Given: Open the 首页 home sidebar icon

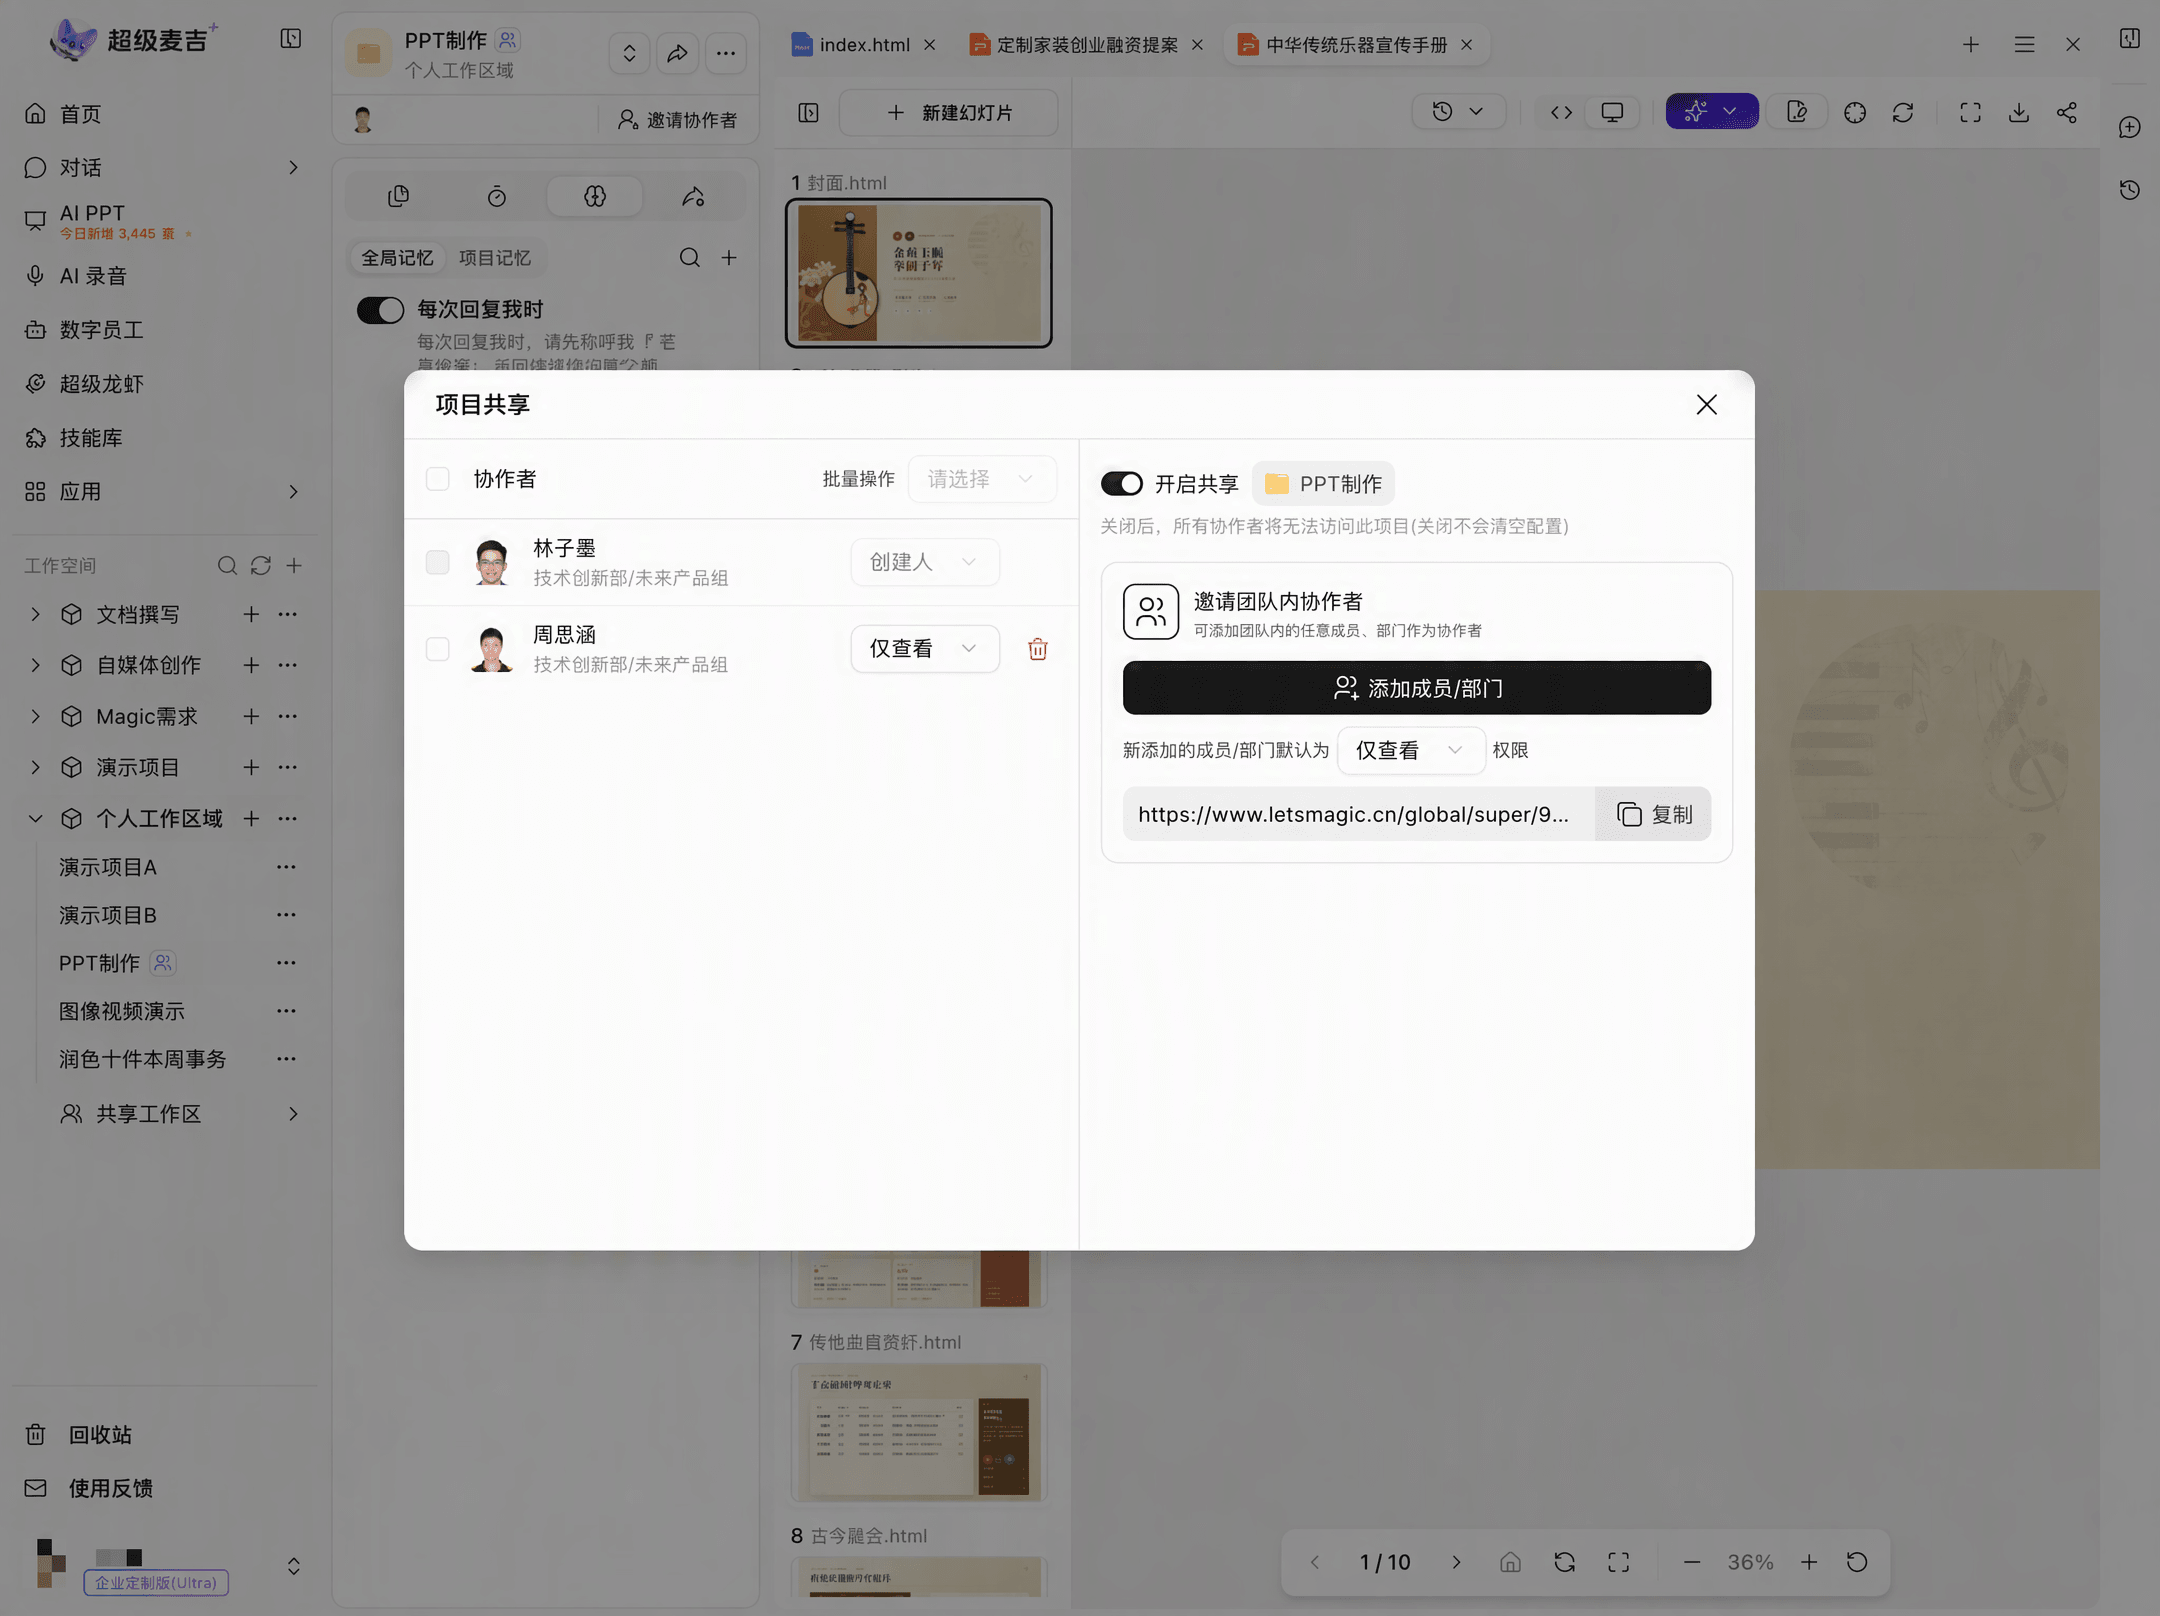Looking at the screenshot, I should 36,114.
